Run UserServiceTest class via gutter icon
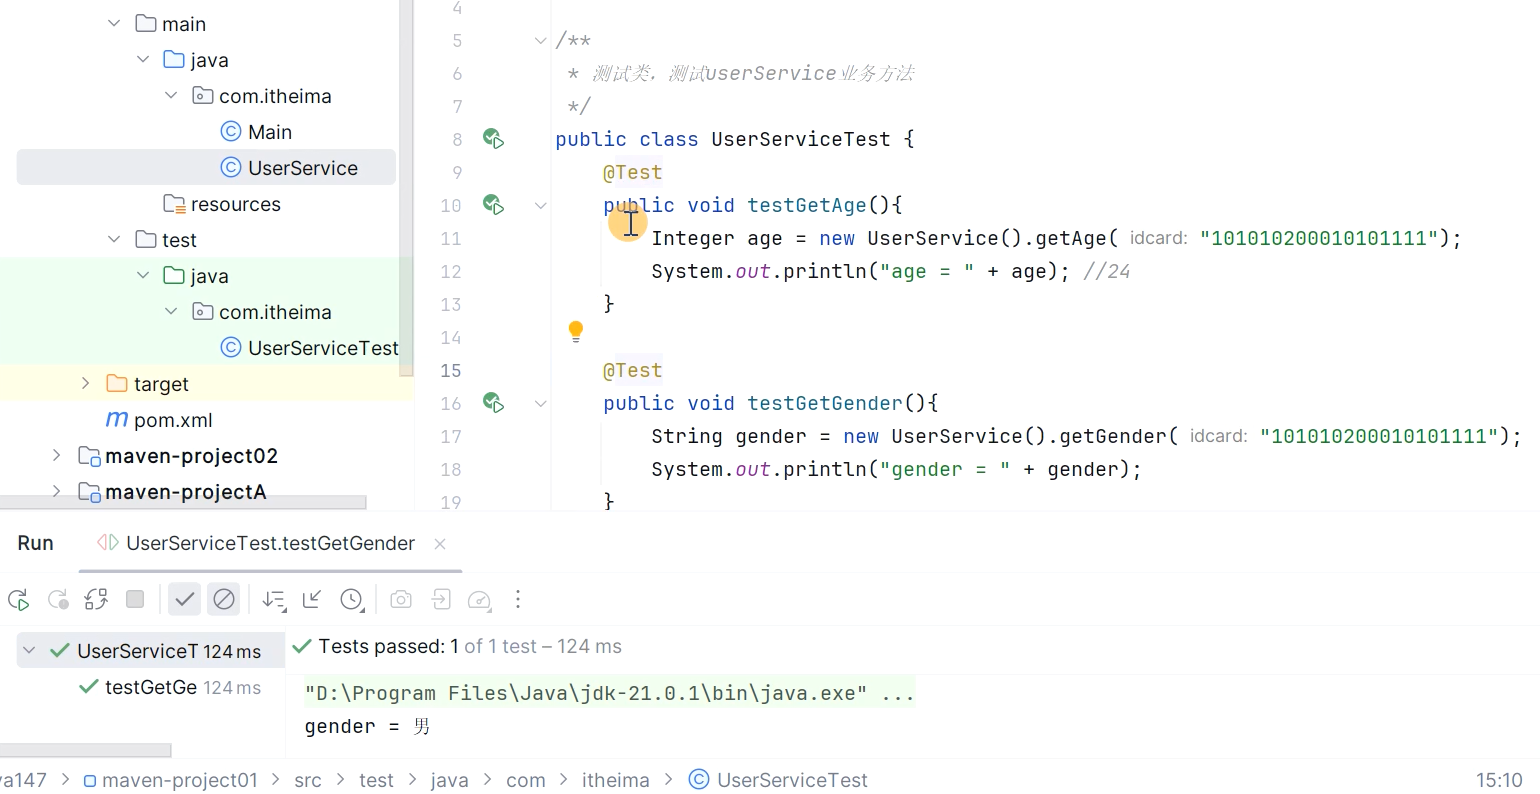1540x794 pixels. coord(493,139)
